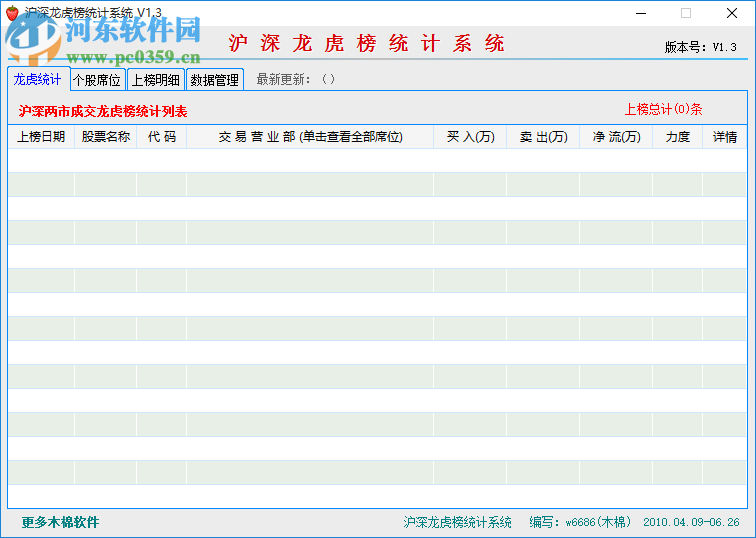756x538 pixels.
Task: Click the 详情 column header
Action: [x=725, y=137]
